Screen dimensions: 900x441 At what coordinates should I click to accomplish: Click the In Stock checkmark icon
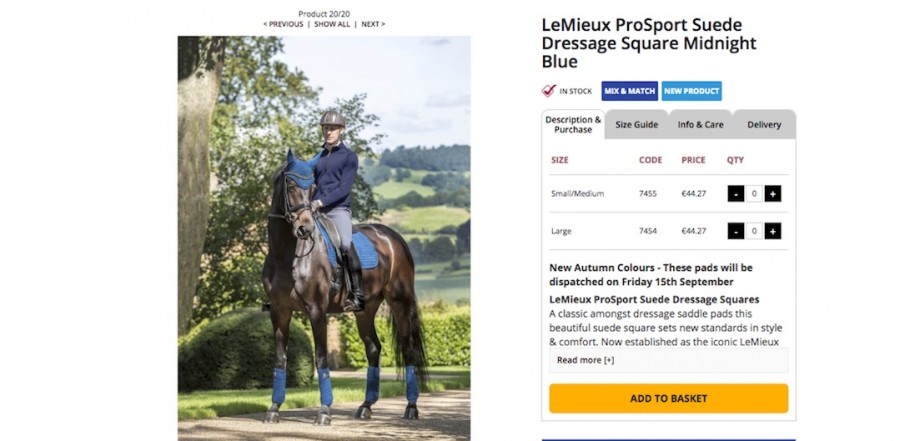tap(549, 91)
